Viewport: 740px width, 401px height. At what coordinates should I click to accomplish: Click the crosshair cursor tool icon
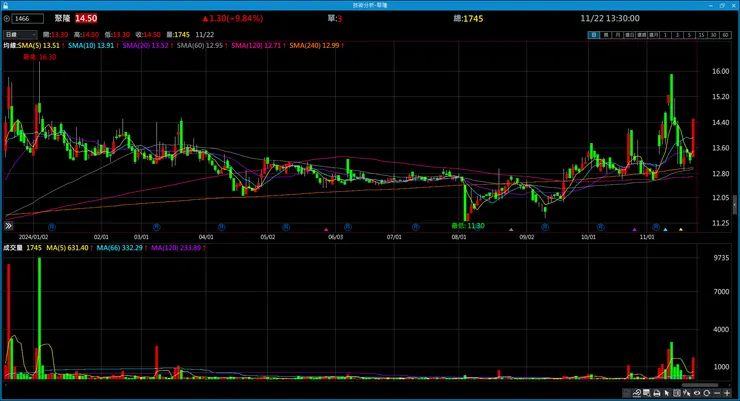(687, 393)
